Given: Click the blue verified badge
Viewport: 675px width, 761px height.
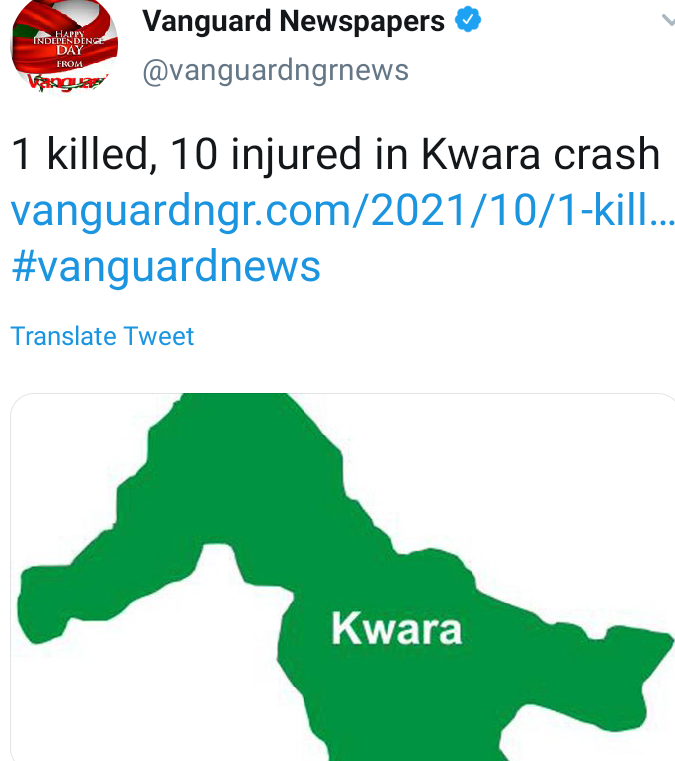Looking at the screenshot, I should 468,20.
